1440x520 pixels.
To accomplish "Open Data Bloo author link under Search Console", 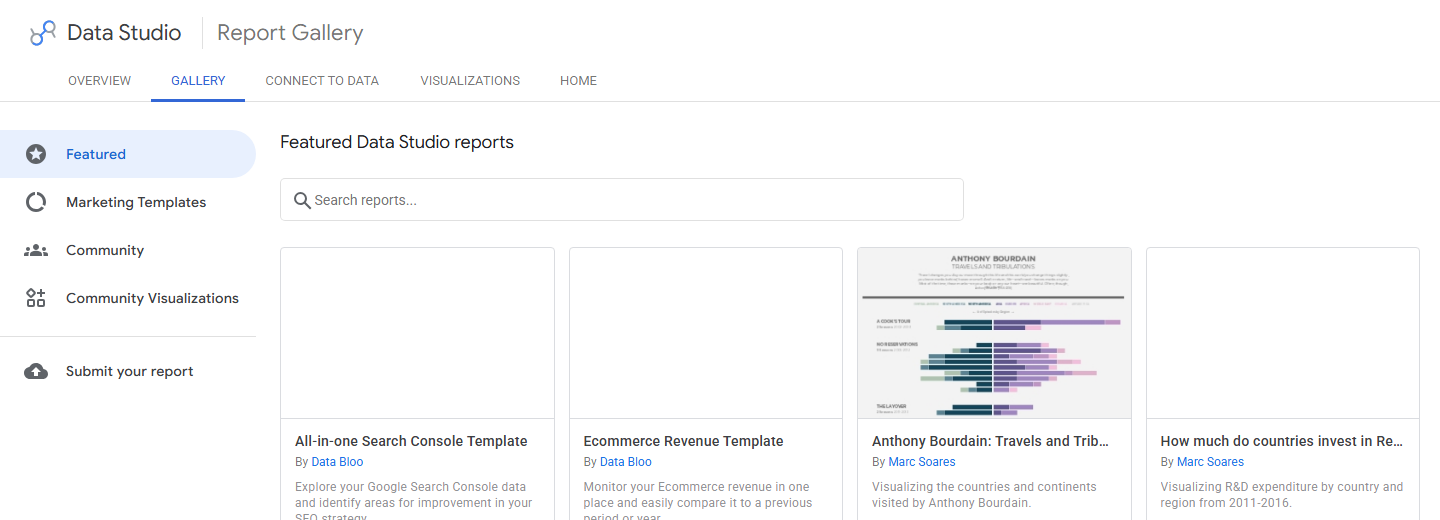I will (x=337, y=462).
